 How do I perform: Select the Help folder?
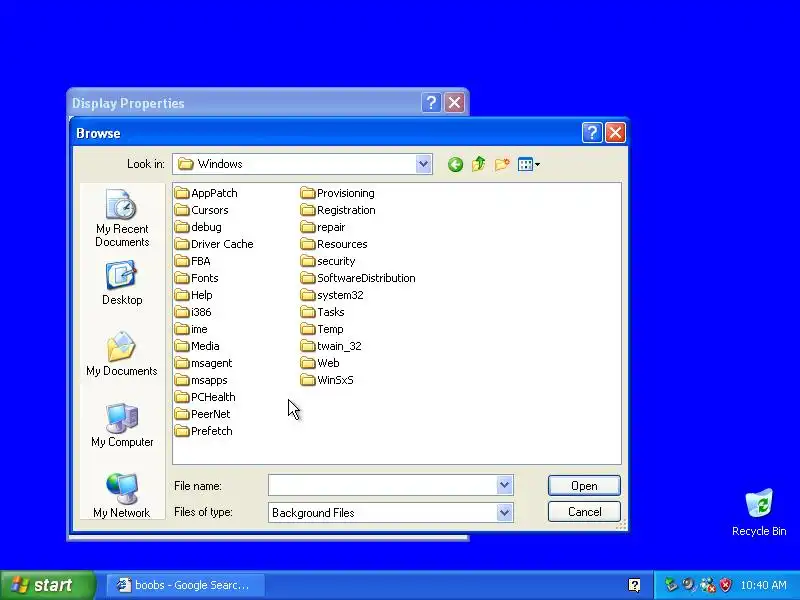pos(193,295)
